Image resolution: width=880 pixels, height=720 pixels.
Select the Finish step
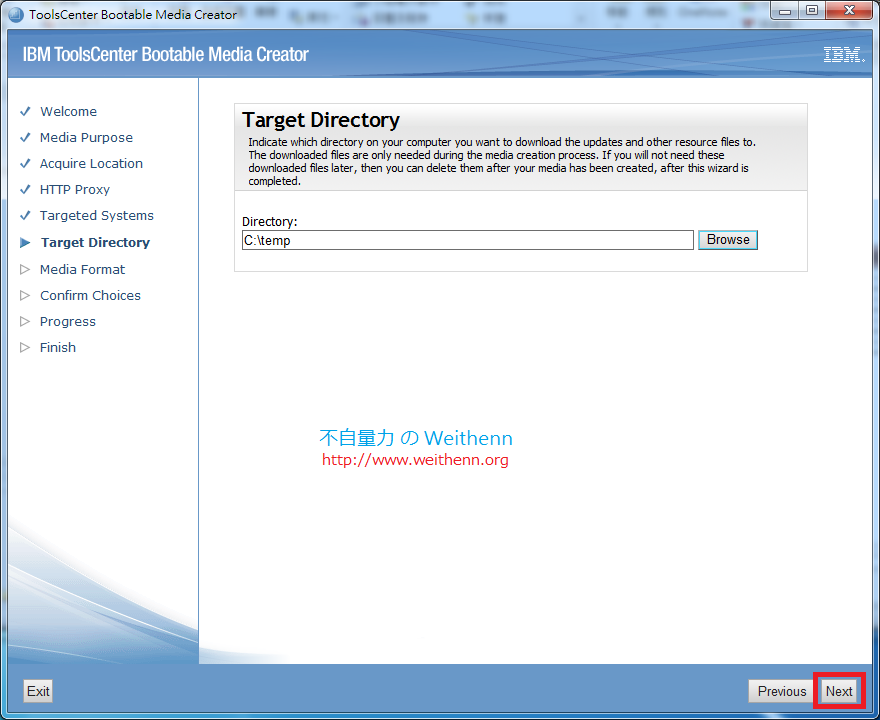tap(57, 347)
